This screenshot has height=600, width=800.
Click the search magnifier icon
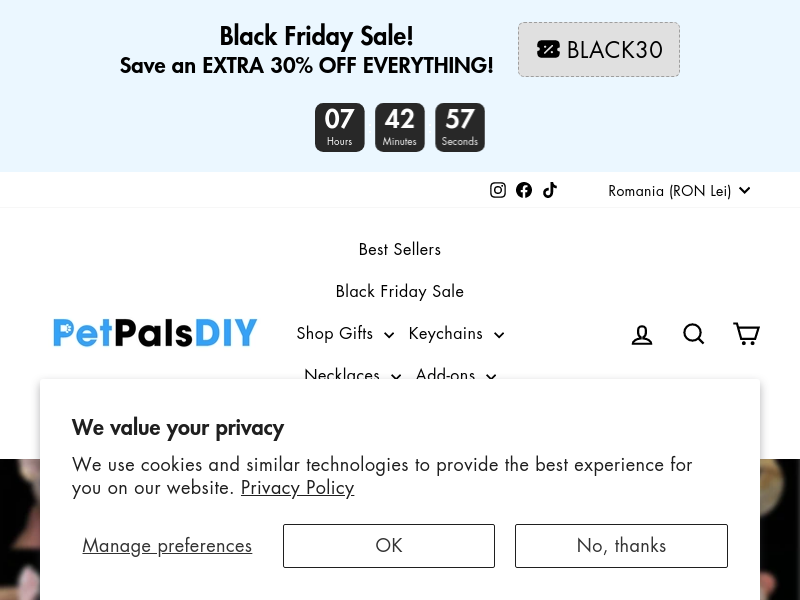[694, 334]
